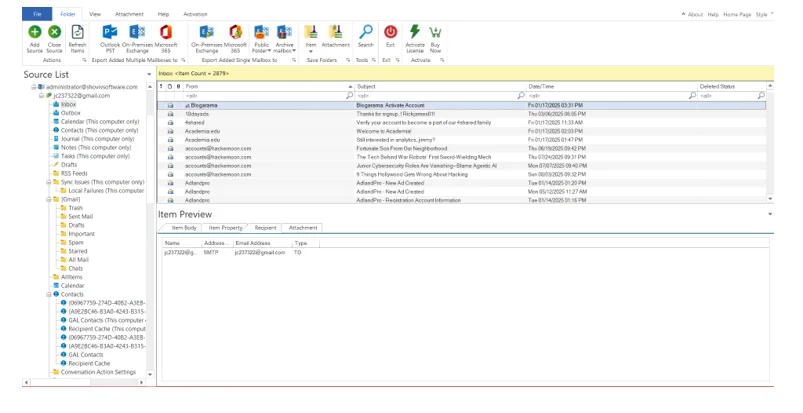This screenshot has height=413, width=803.
Task: Click search icon in From filter
Action: coord(350,96)
